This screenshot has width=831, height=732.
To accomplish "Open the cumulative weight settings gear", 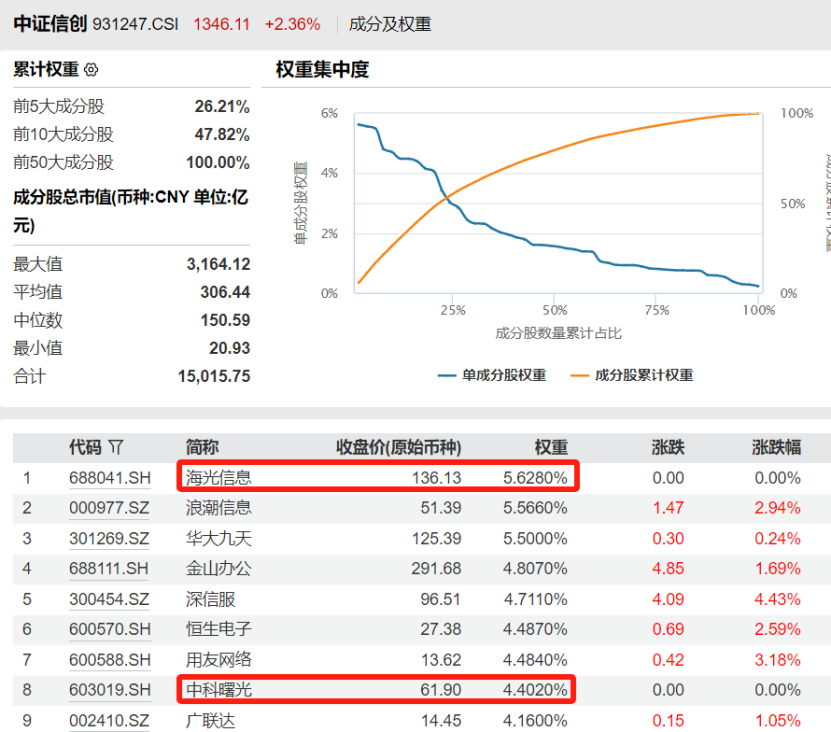I will pyautogui.click(x=91, y=69).
